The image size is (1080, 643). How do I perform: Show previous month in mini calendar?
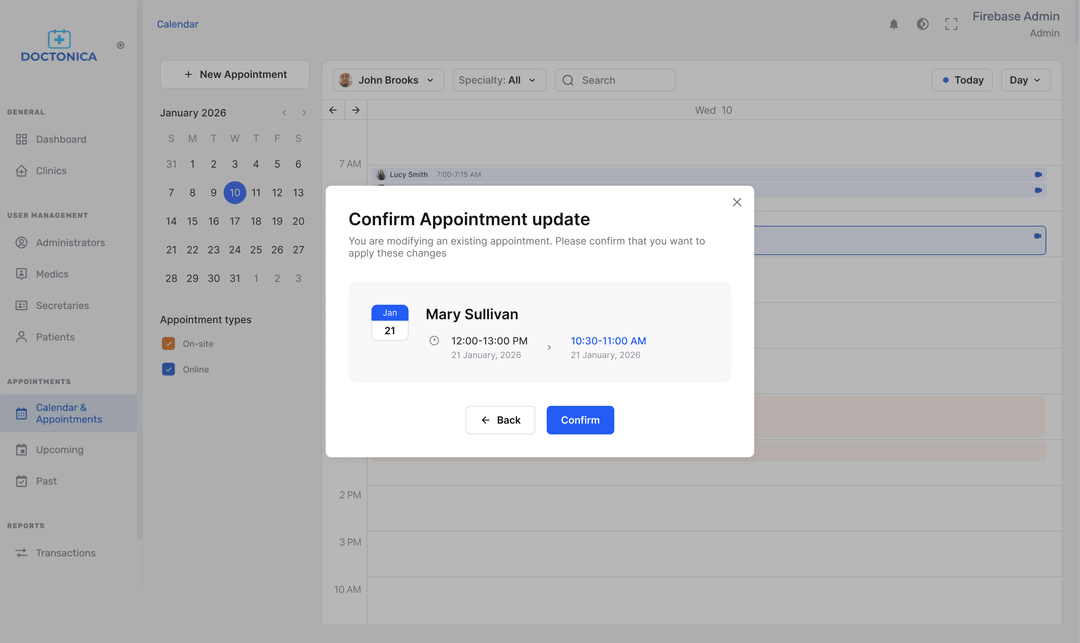click(284, 113)
